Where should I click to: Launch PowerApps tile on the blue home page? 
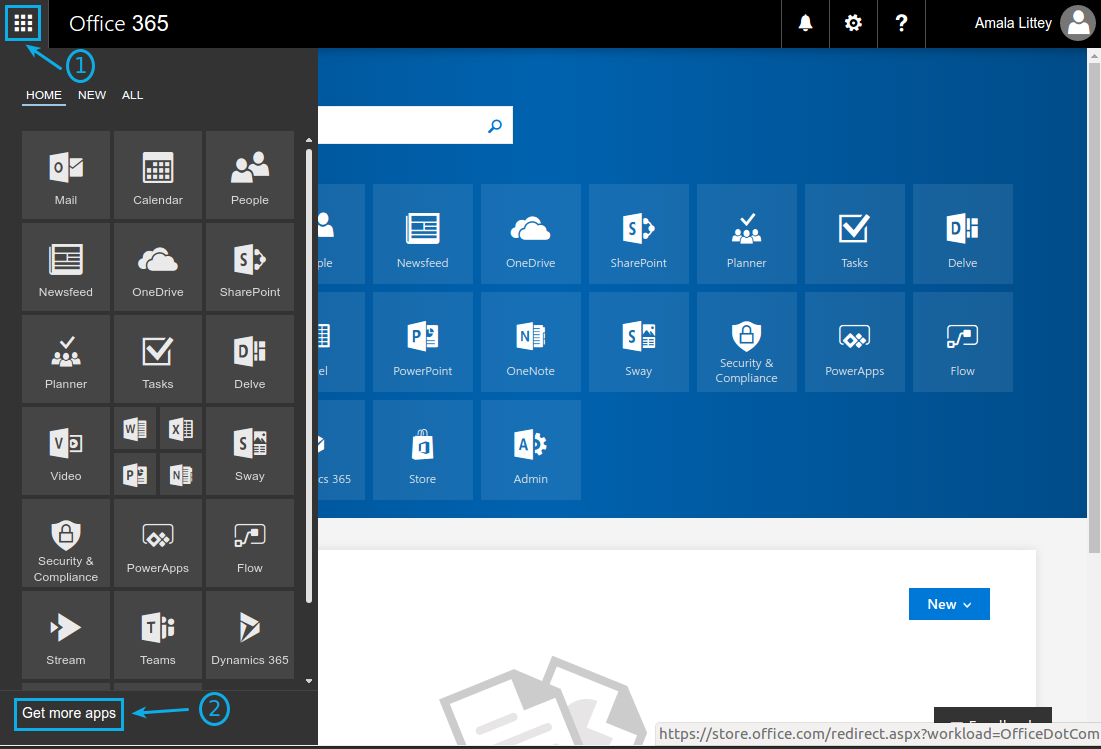click(x=855, y=342)
